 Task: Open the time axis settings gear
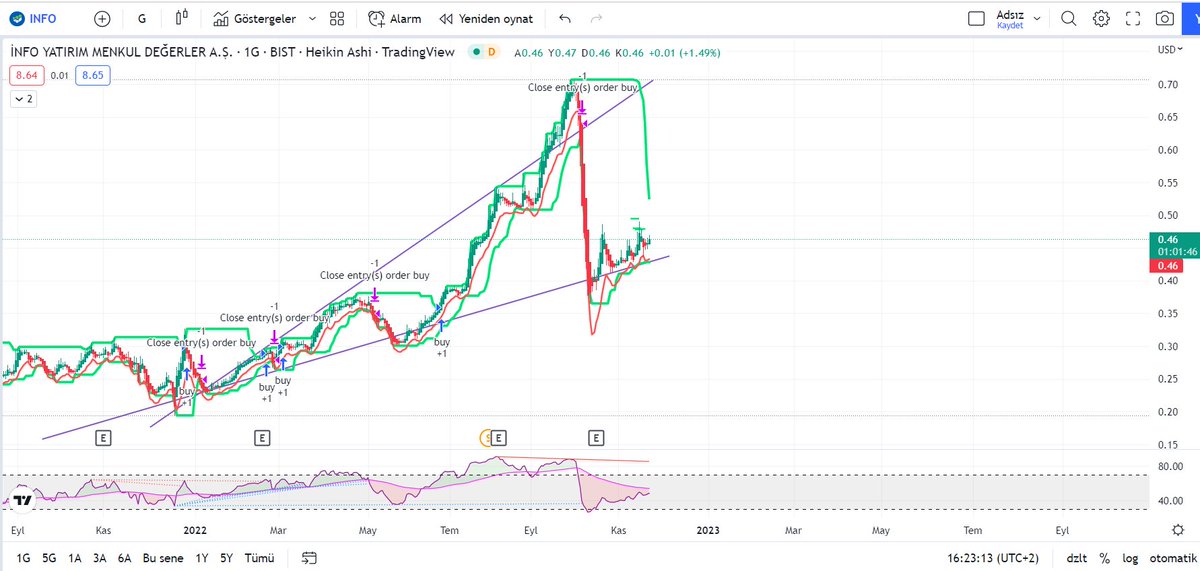coord(1178,529)
